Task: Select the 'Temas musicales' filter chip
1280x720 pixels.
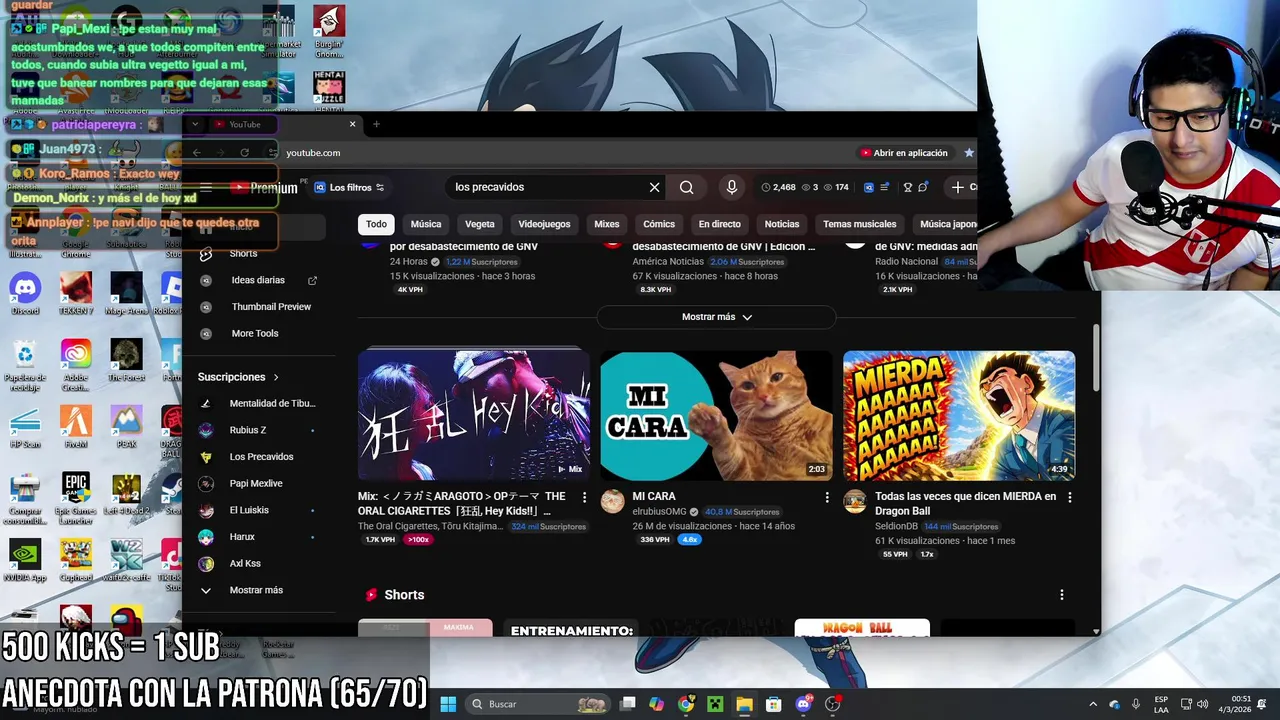Action: [x=859, y=224]
